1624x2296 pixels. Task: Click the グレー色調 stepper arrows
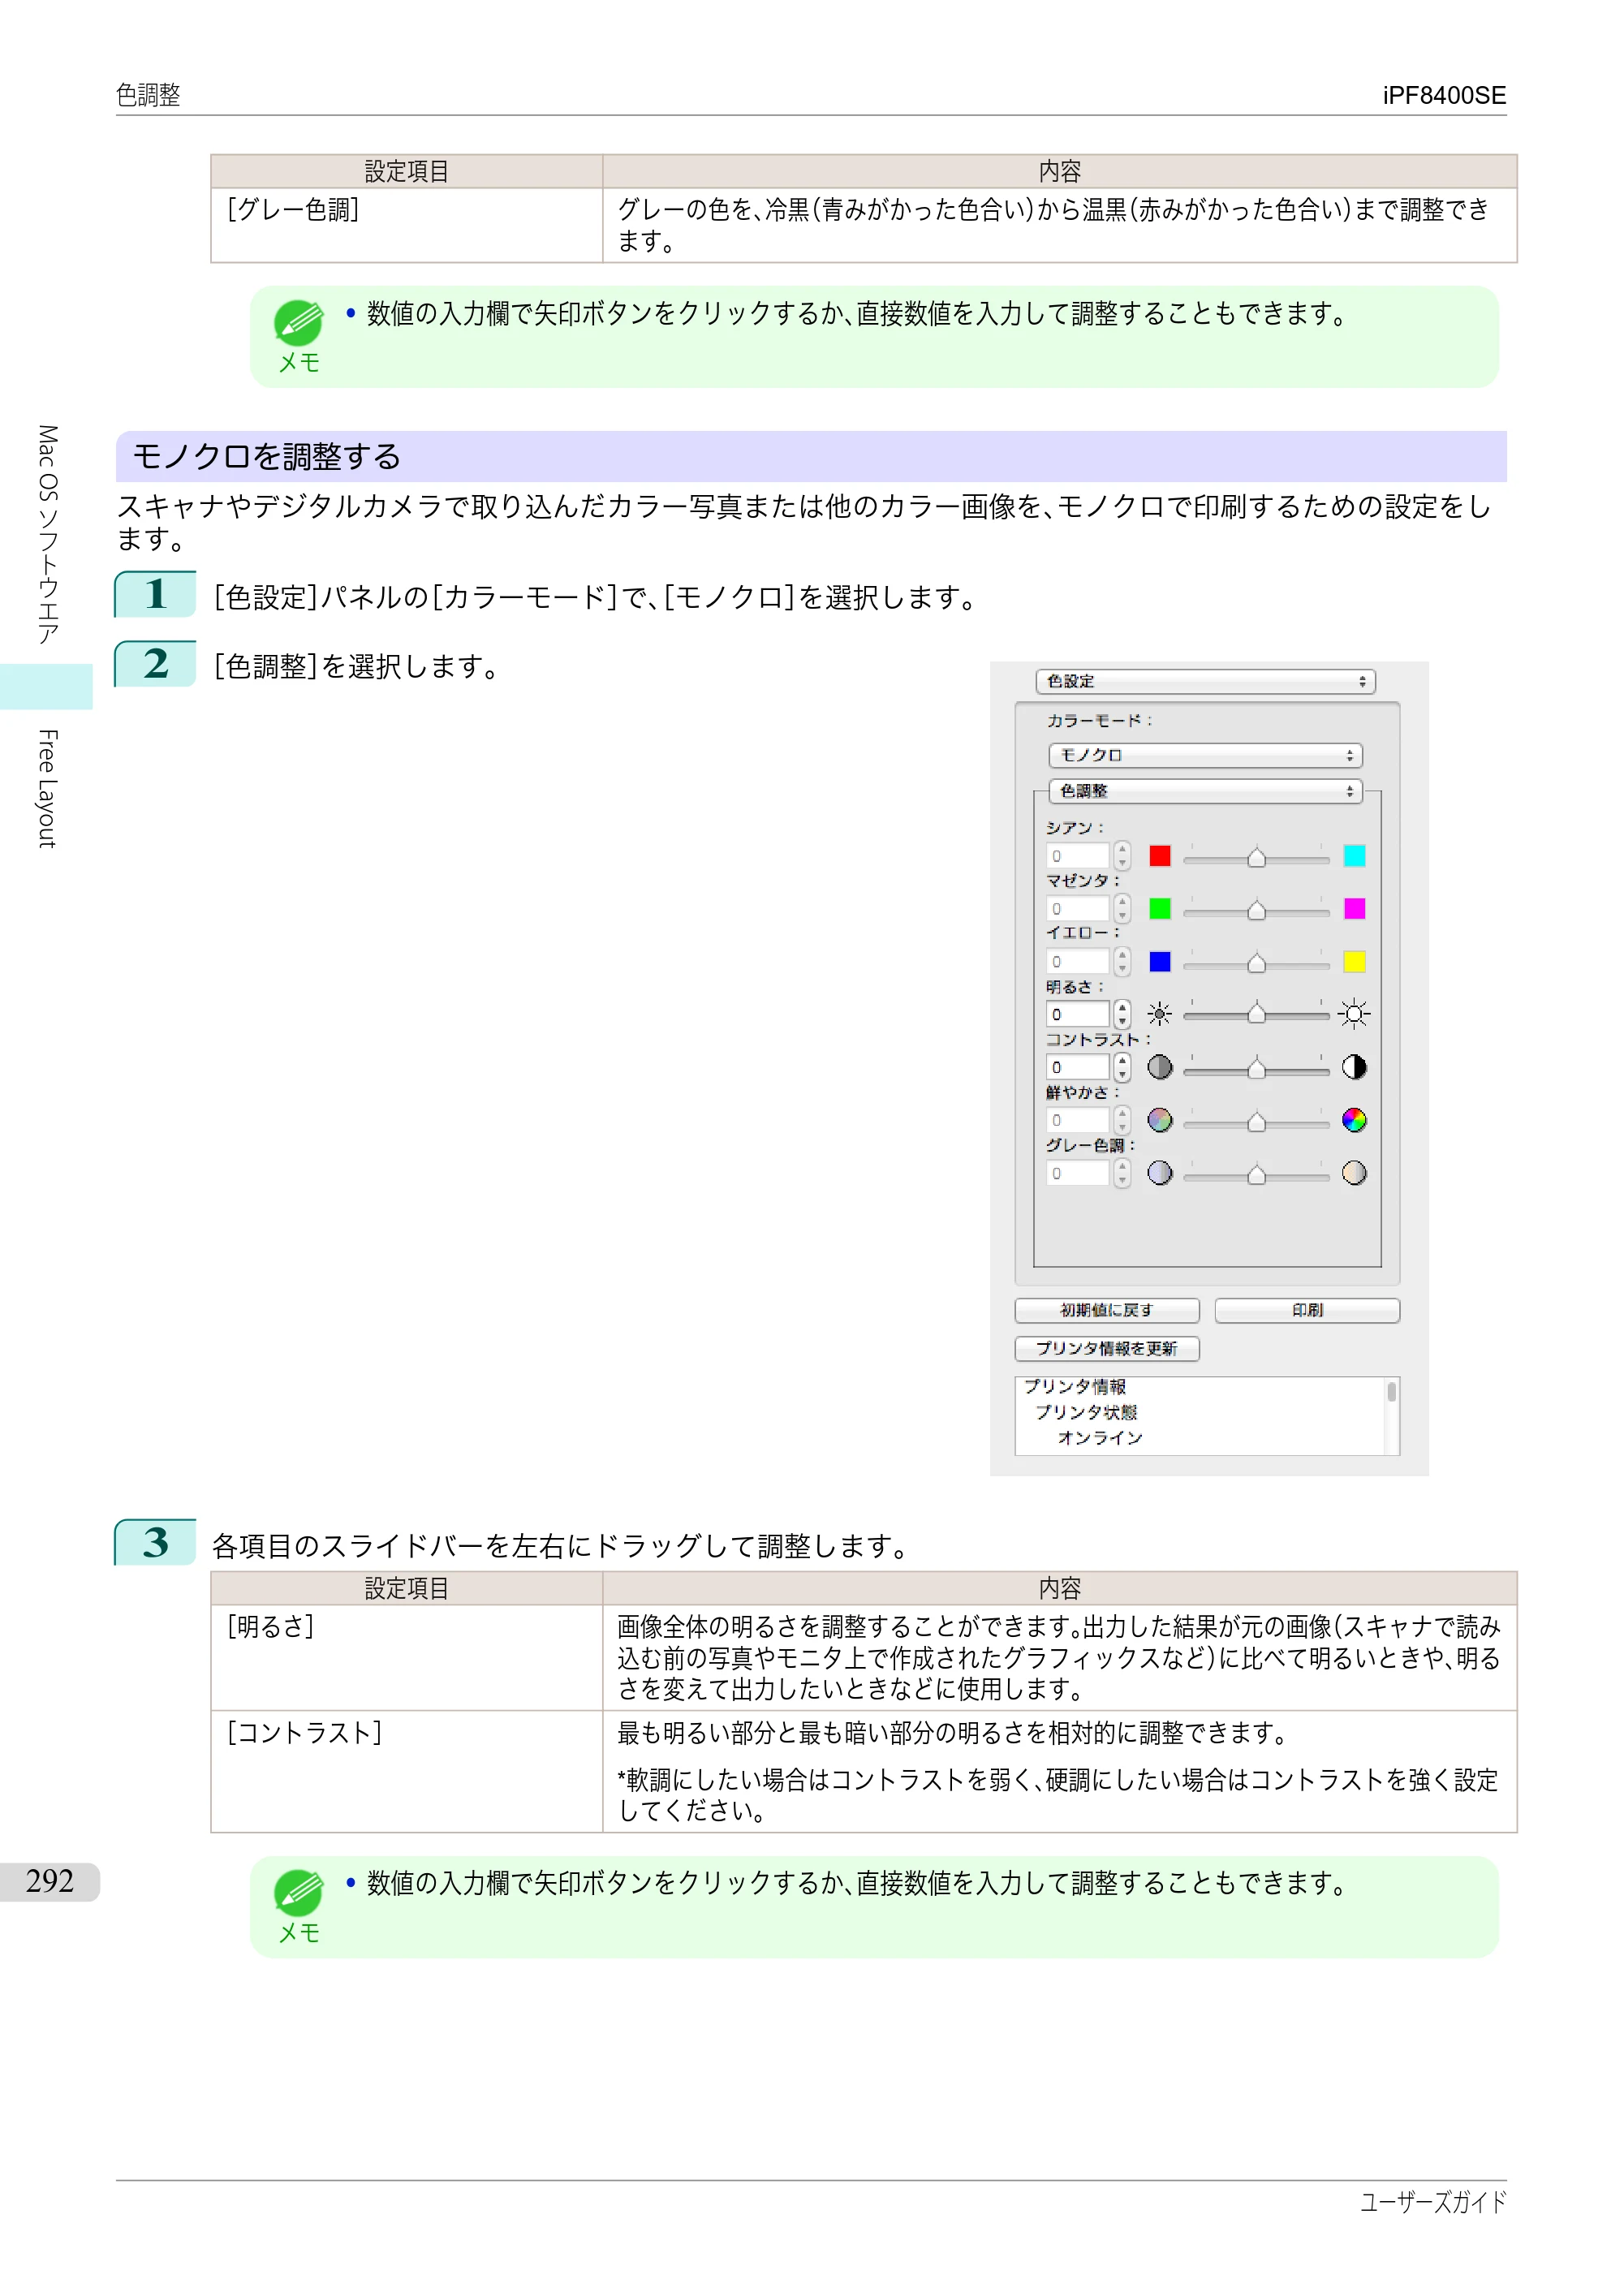coord(1122,1174)
